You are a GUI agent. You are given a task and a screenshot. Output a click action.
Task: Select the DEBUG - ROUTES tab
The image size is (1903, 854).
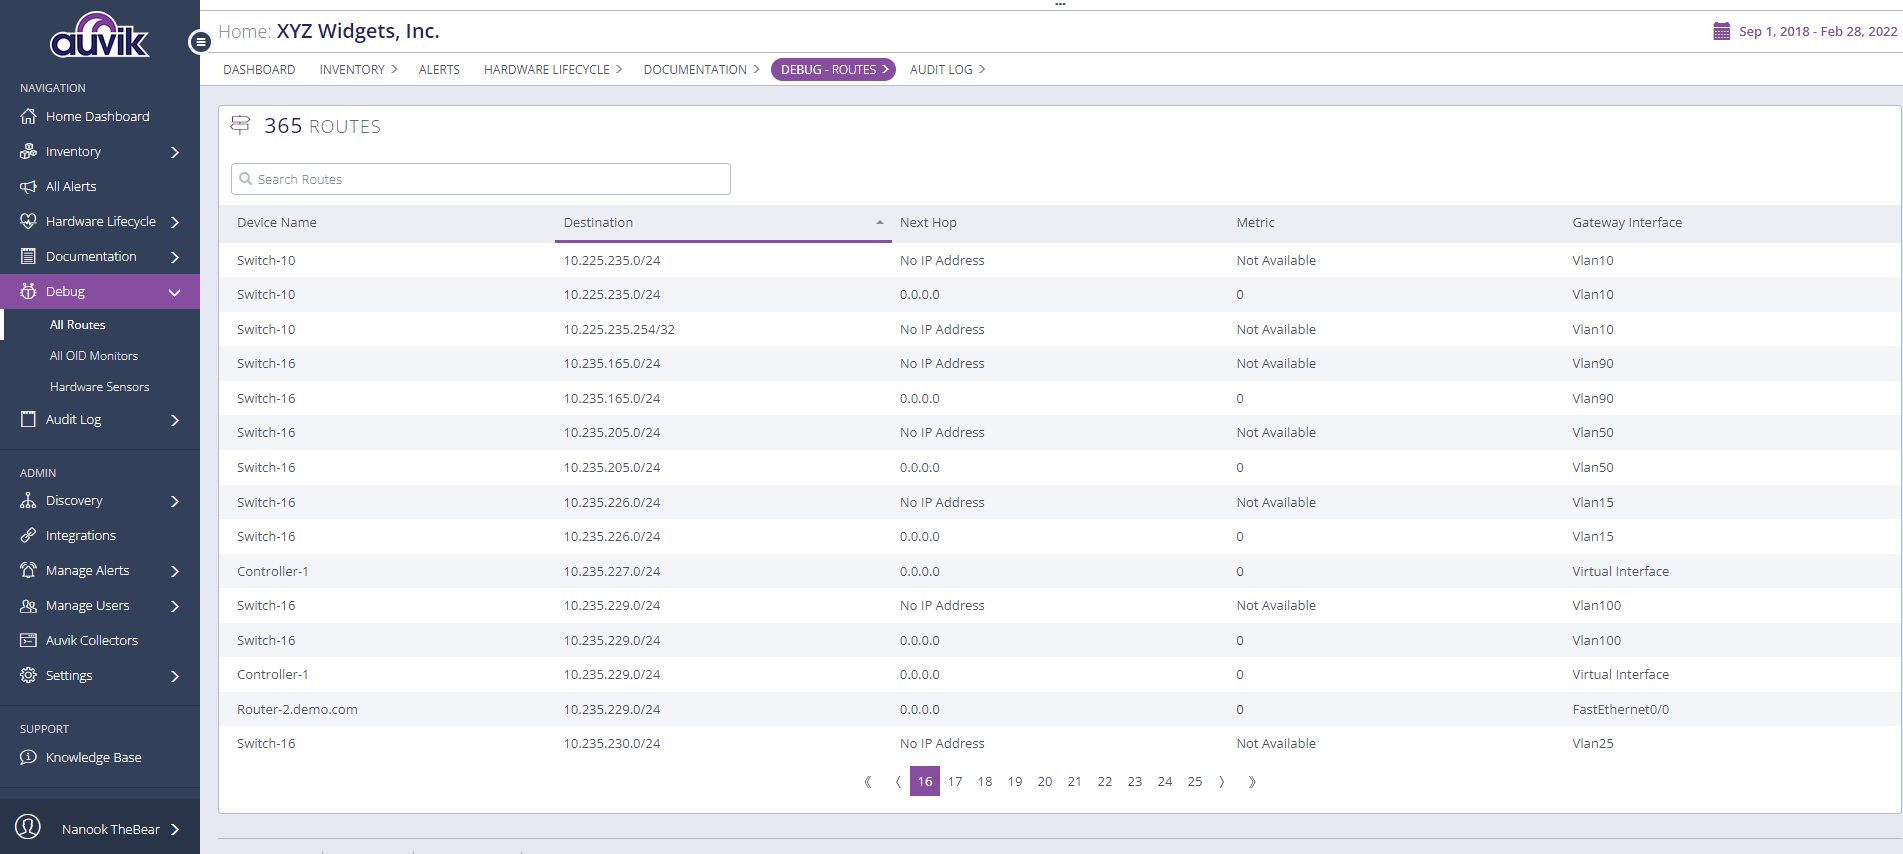[x=833, y=70]
